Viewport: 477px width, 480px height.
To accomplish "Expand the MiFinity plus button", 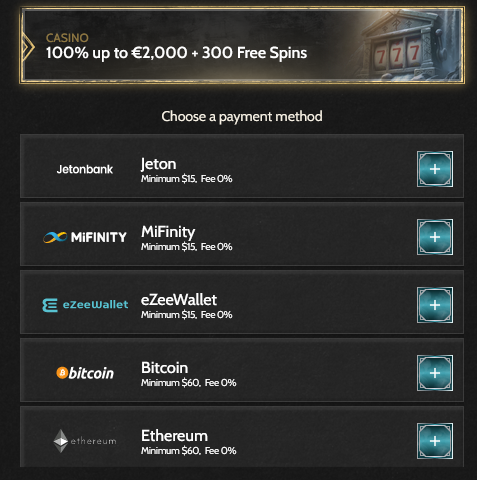I will 435,237.
